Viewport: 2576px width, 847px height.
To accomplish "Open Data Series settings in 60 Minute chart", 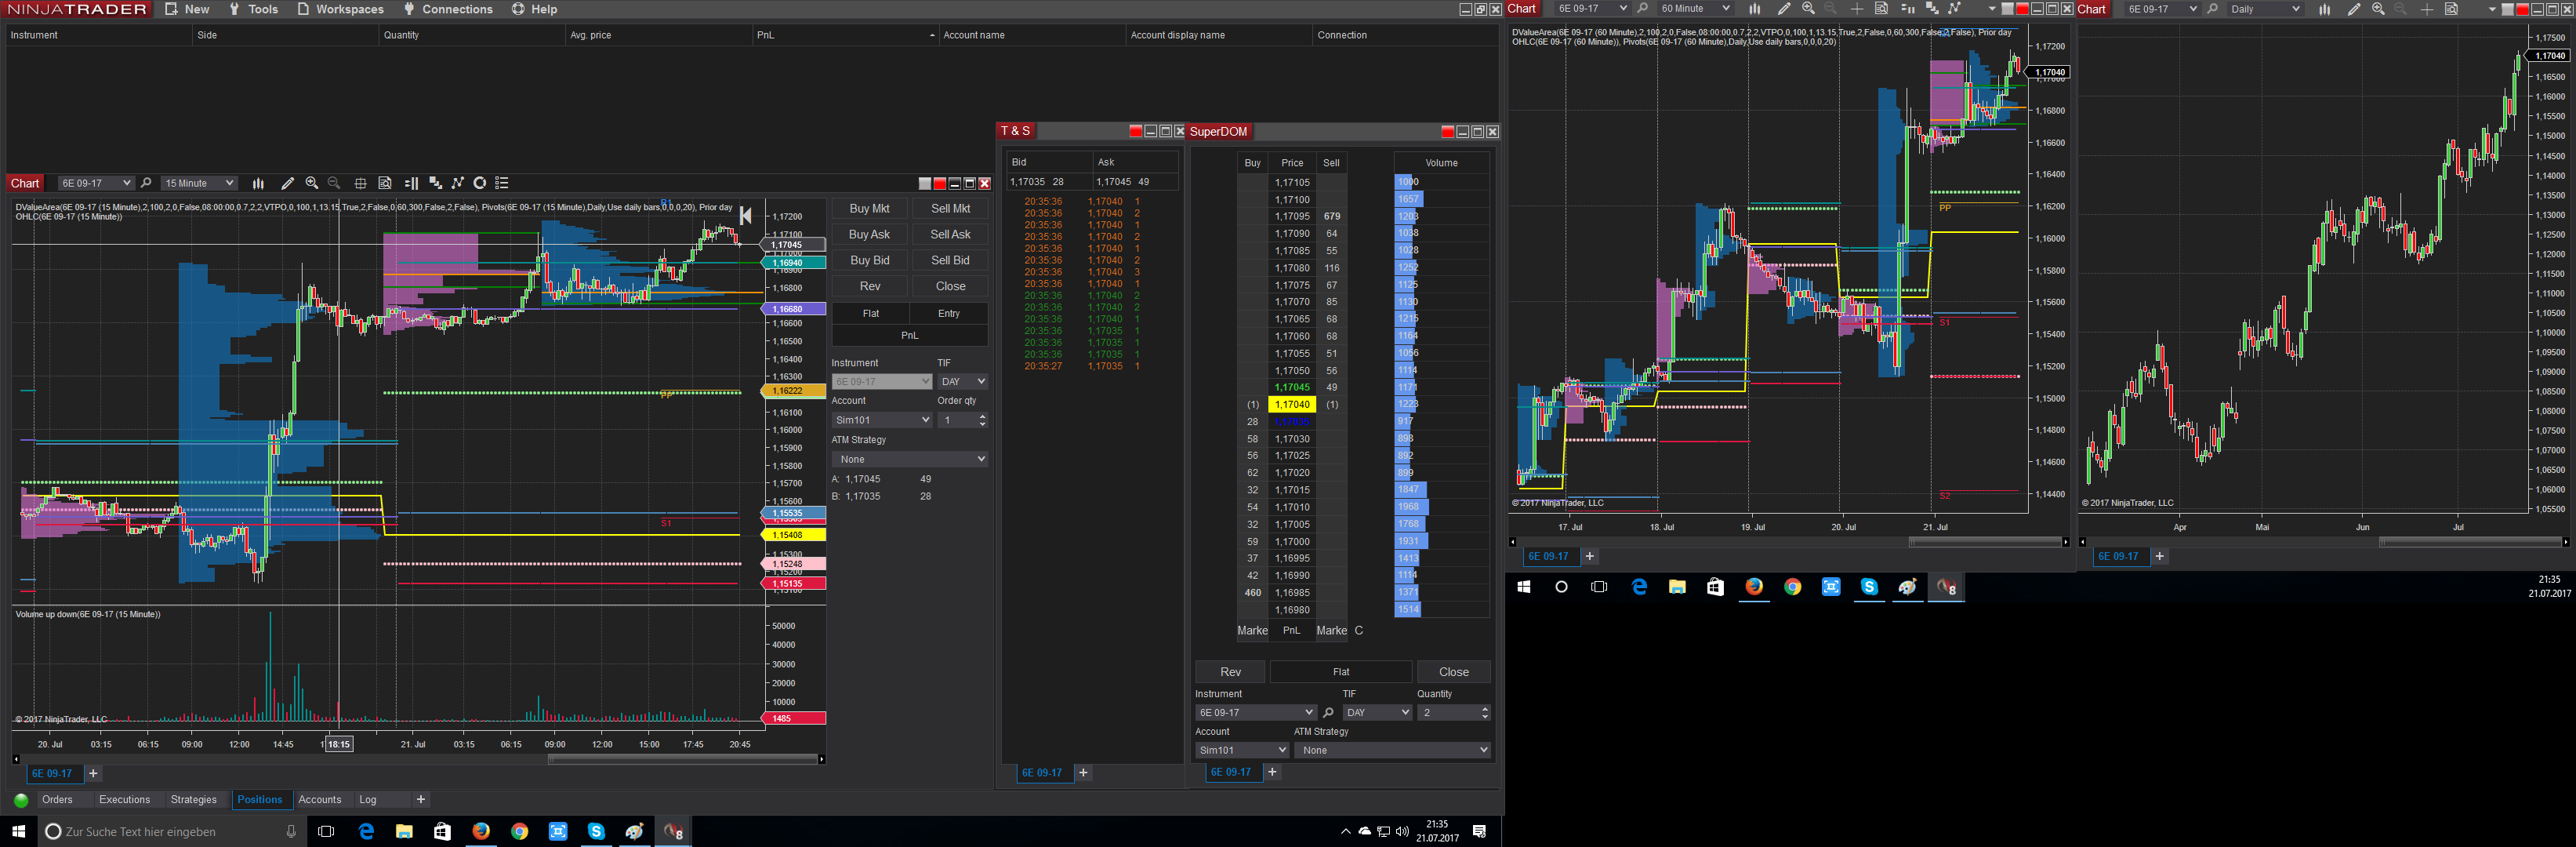I will click(1931, 9).
